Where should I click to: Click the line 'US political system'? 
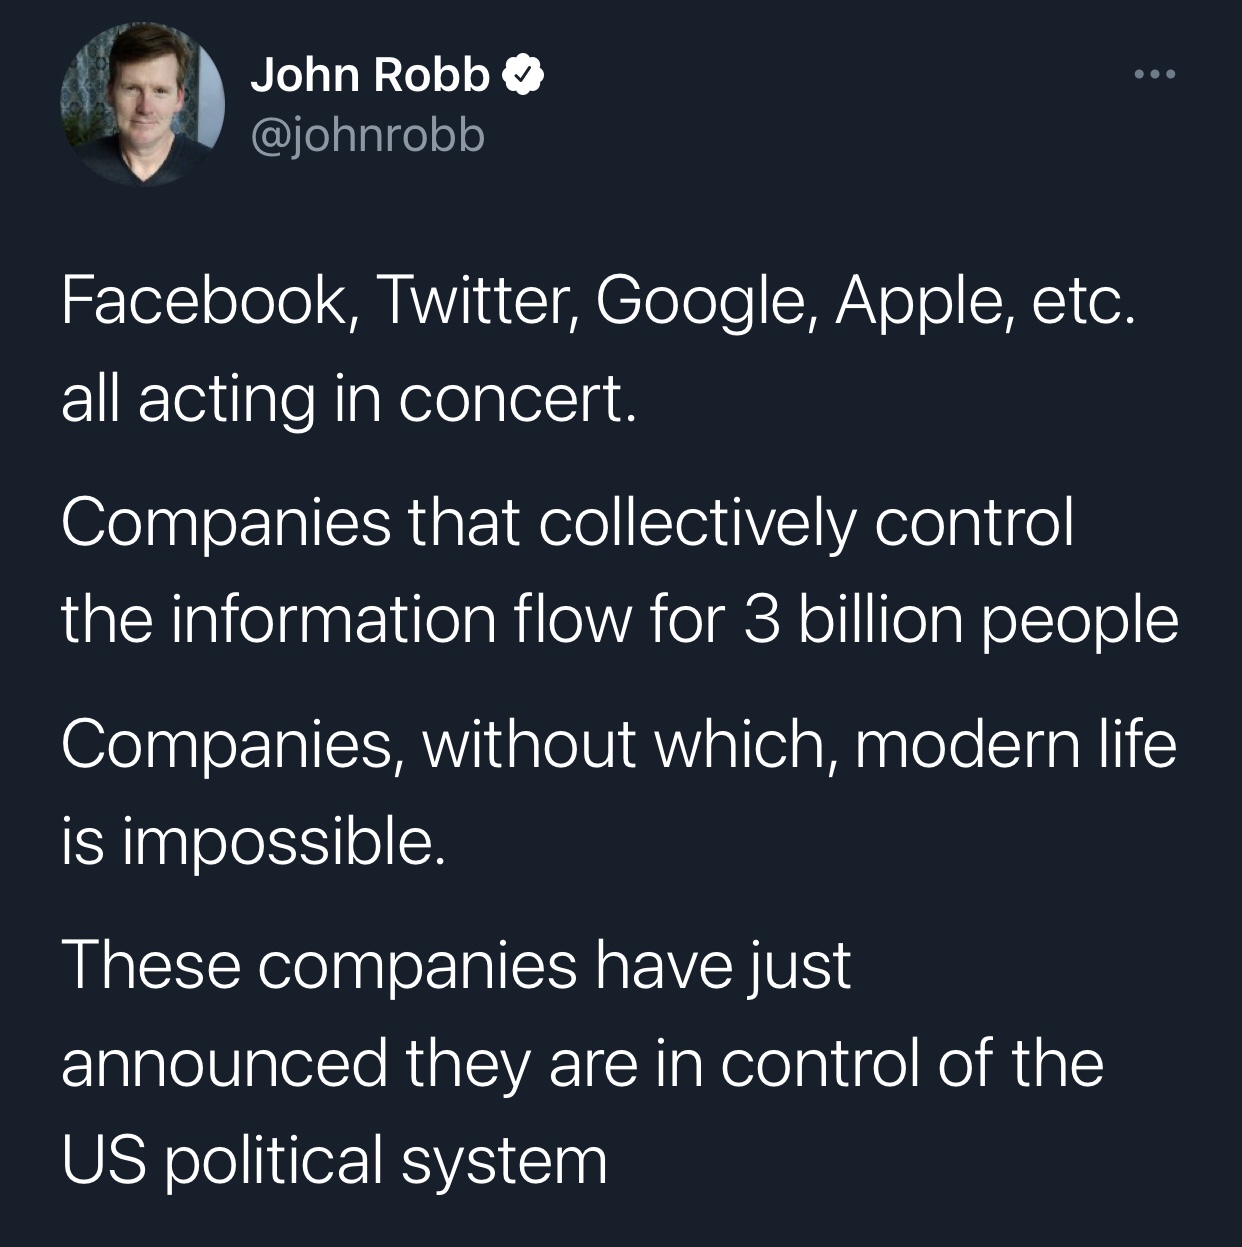[334, 1162]
